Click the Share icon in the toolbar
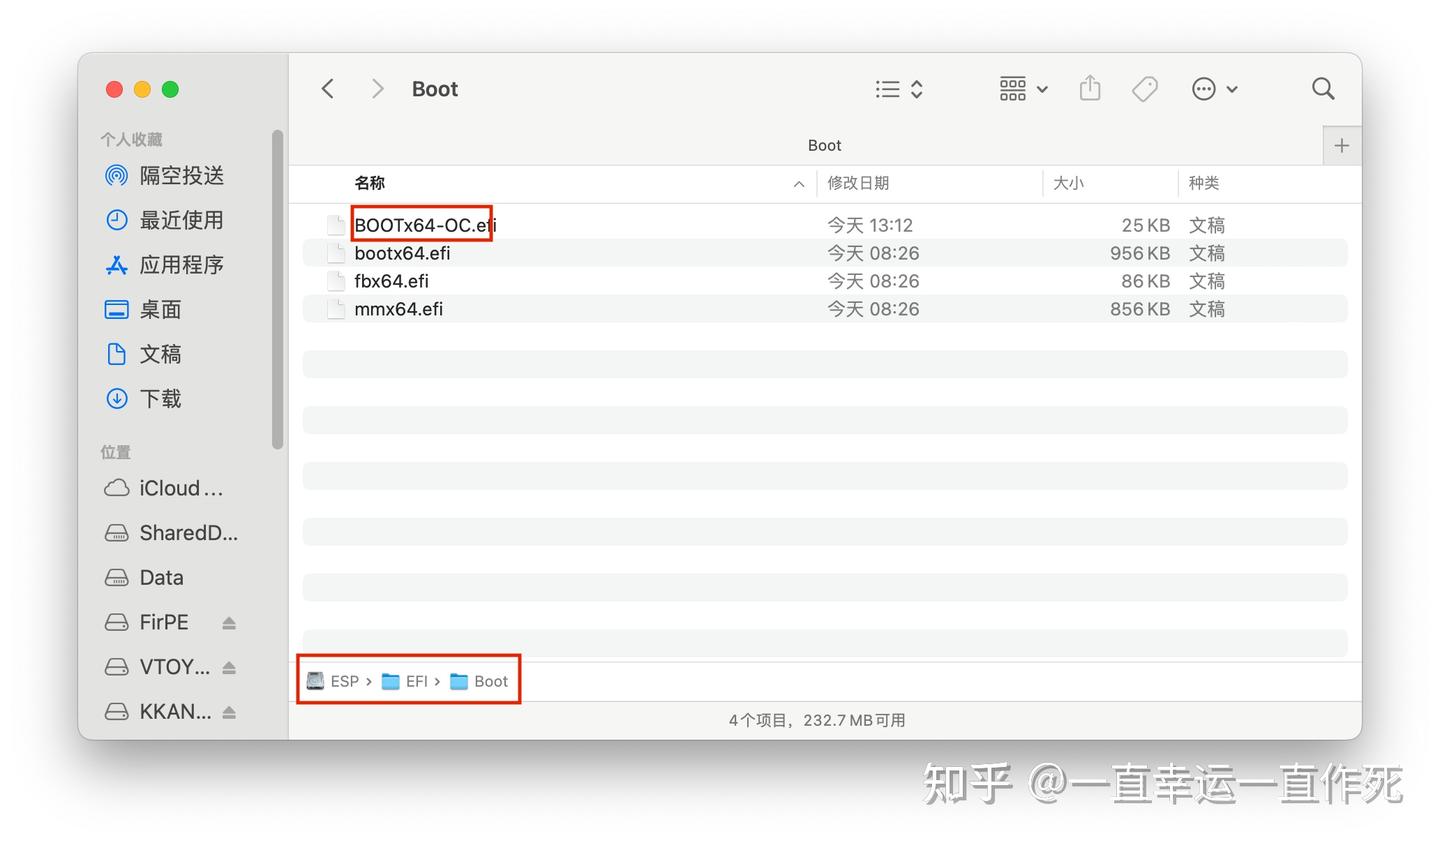 point(1089,88)
